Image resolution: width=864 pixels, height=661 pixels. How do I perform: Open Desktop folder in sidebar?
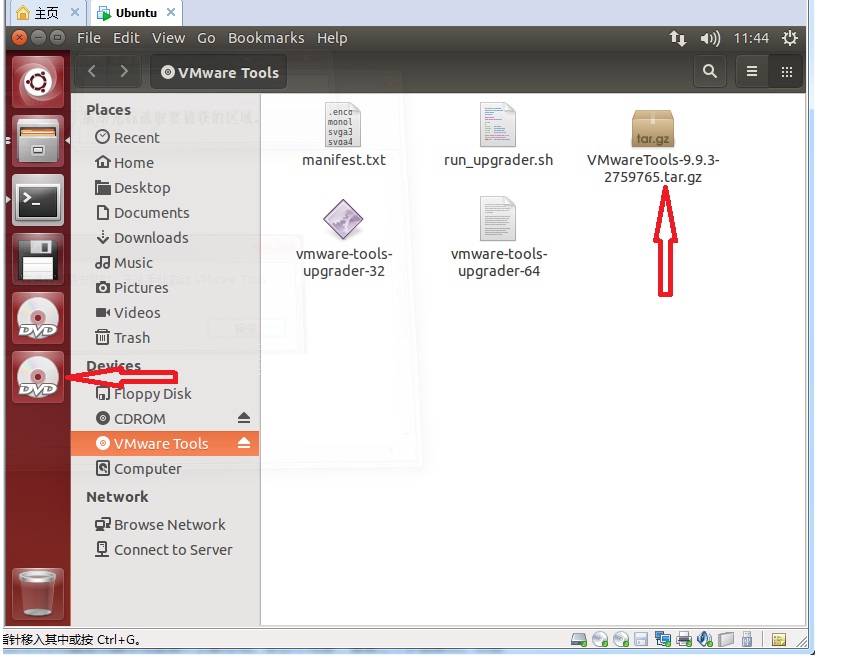pos(165,187)
